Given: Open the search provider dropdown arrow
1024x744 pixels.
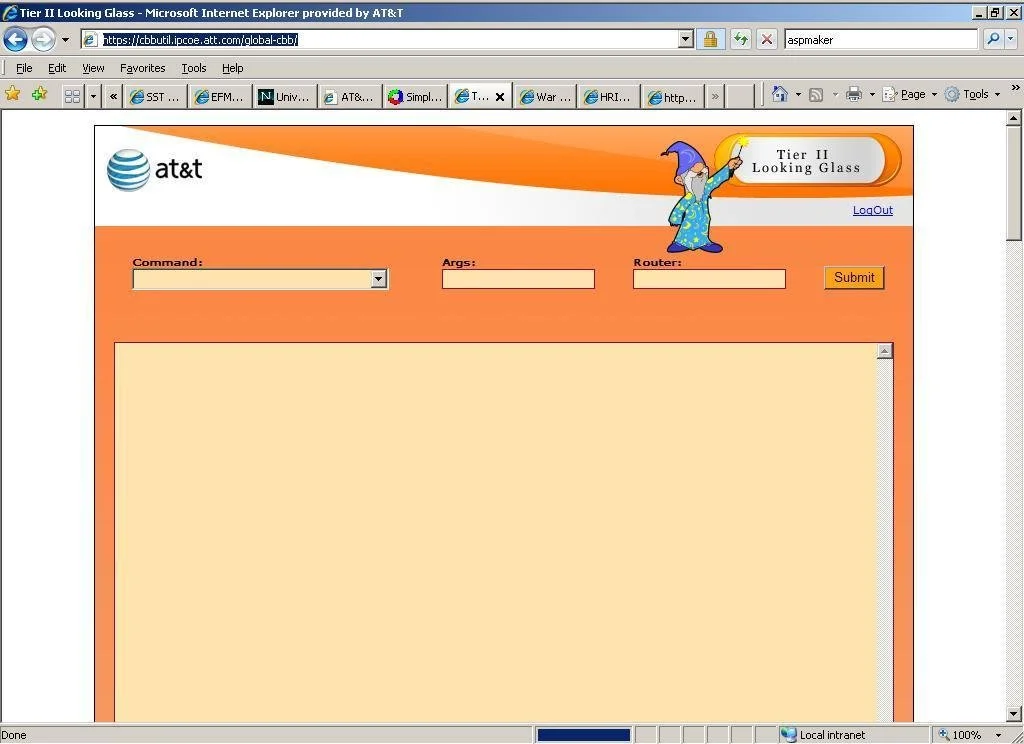Looking at the screenshot, I should click(x=1010, y=39).
